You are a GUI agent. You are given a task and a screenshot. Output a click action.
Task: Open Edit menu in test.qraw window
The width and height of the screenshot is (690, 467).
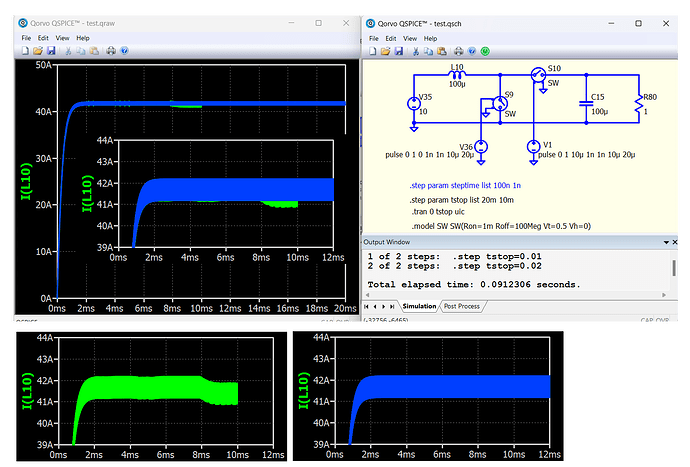coord(43,38)
